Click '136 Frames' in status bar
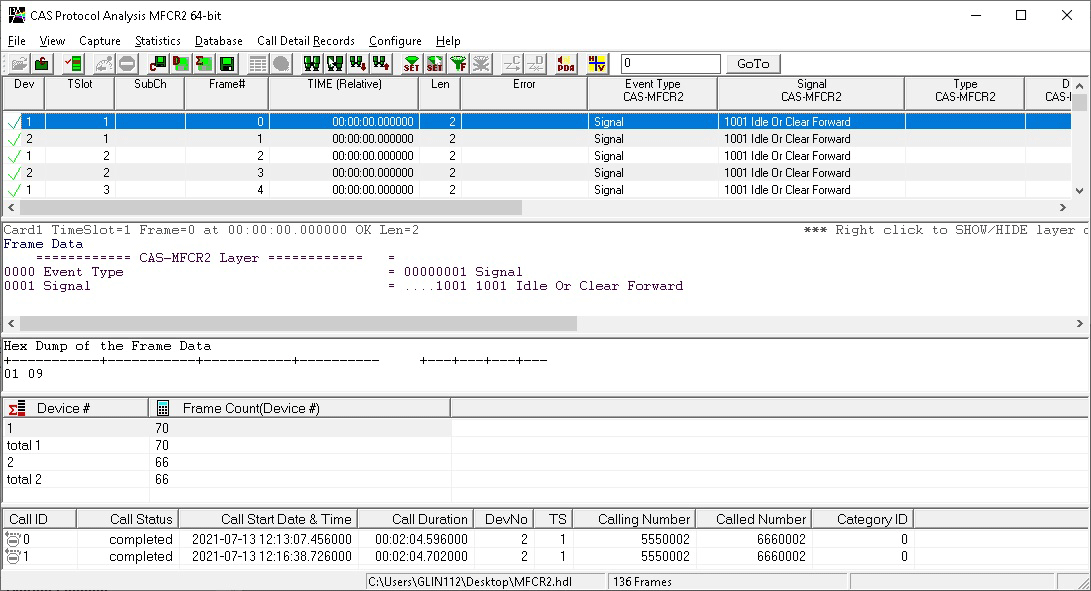Screen dimensions: 1091x591 coord(642,582)
